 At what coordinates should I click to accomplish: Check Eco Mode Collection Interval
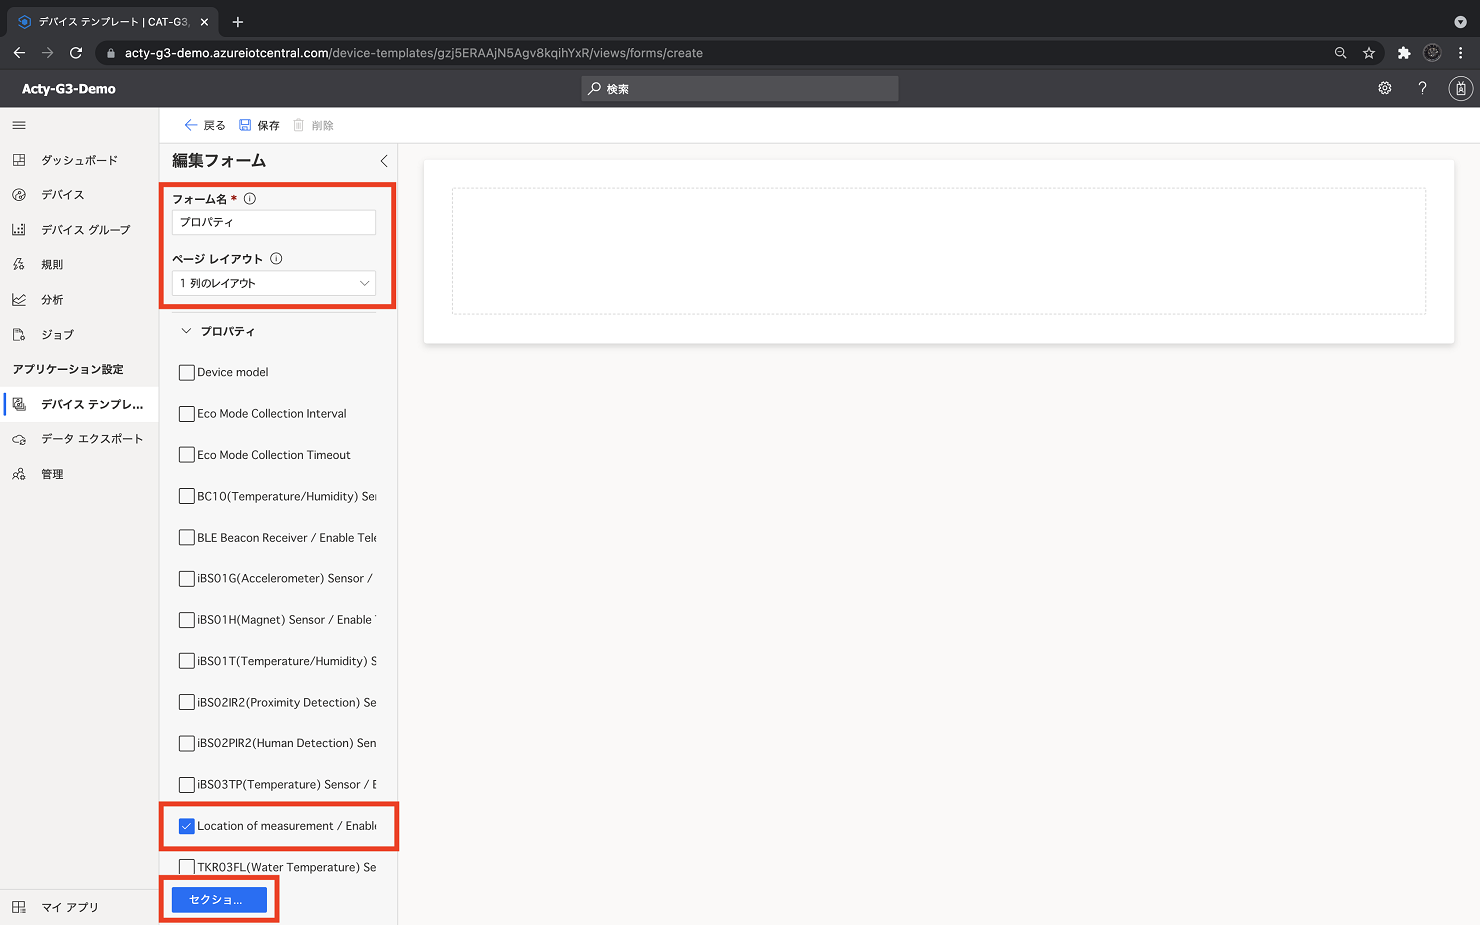(187, 414)
